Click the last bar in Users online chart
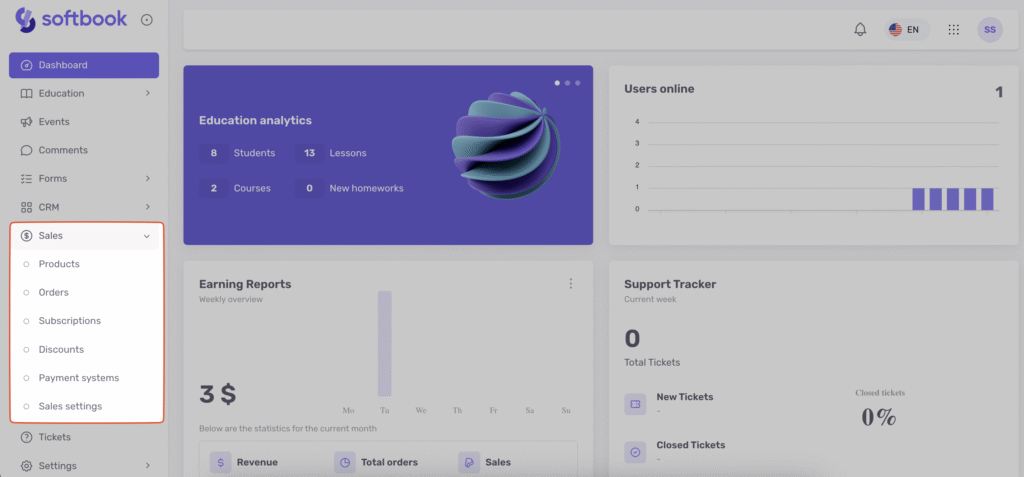Viewport: 1024px width, 477px height. click(x=987, y=199)
